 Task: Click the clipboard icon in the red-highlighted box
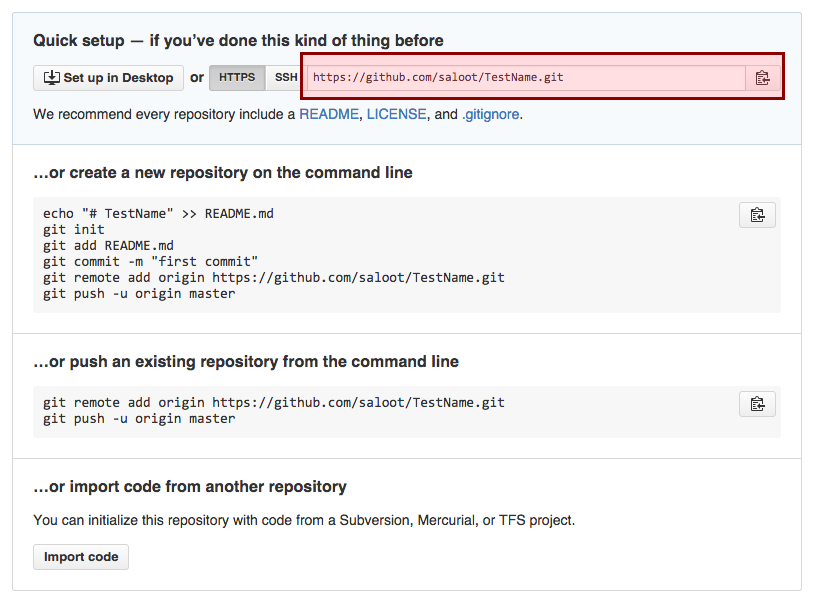click(x=763, y=77)
